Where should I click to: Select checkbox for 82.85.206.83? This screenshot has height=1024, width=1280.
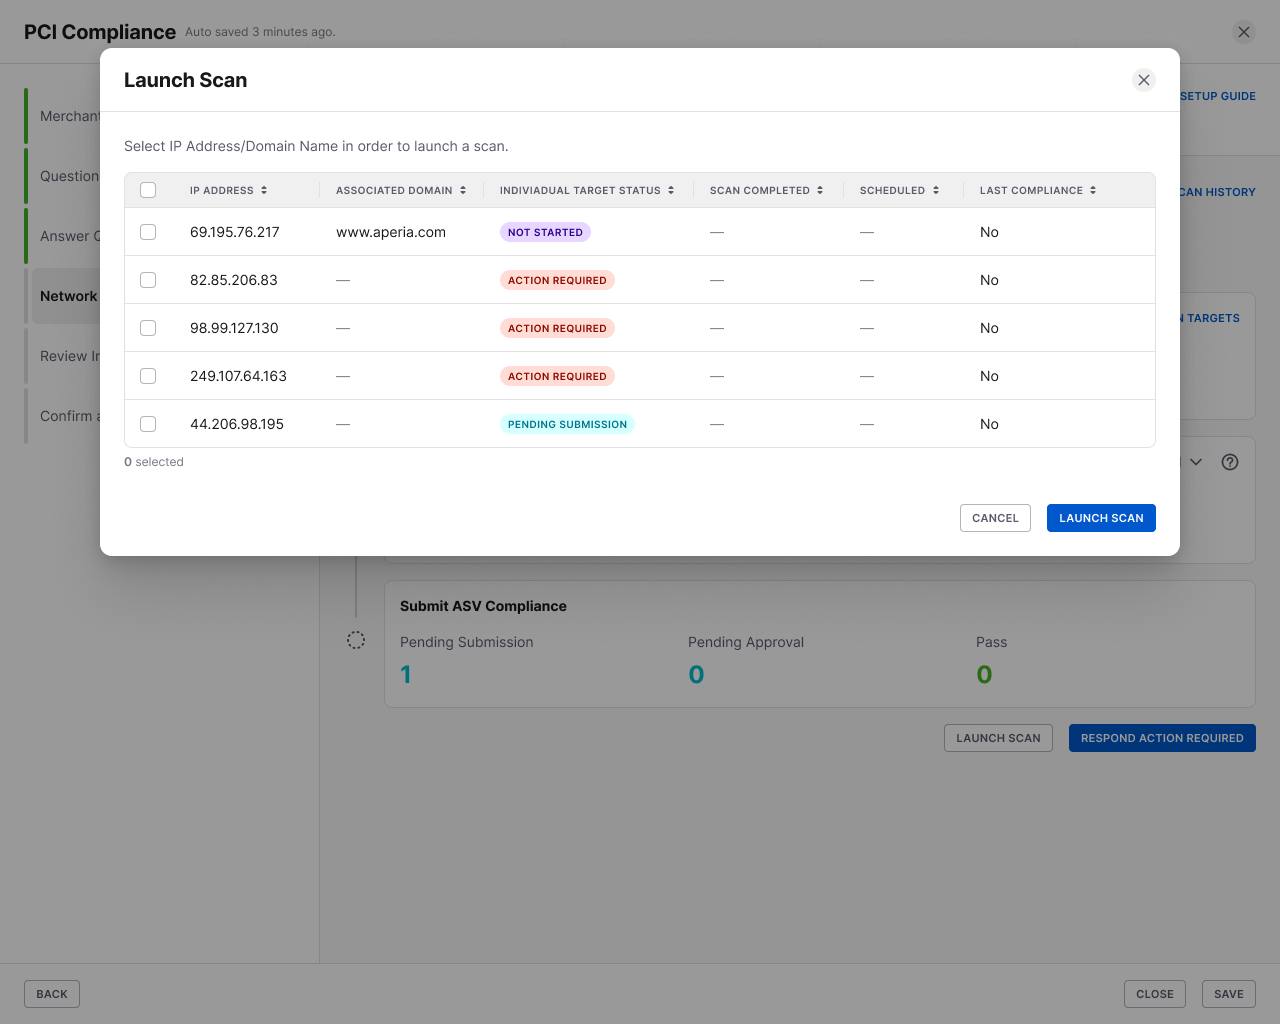click(148, 280)
